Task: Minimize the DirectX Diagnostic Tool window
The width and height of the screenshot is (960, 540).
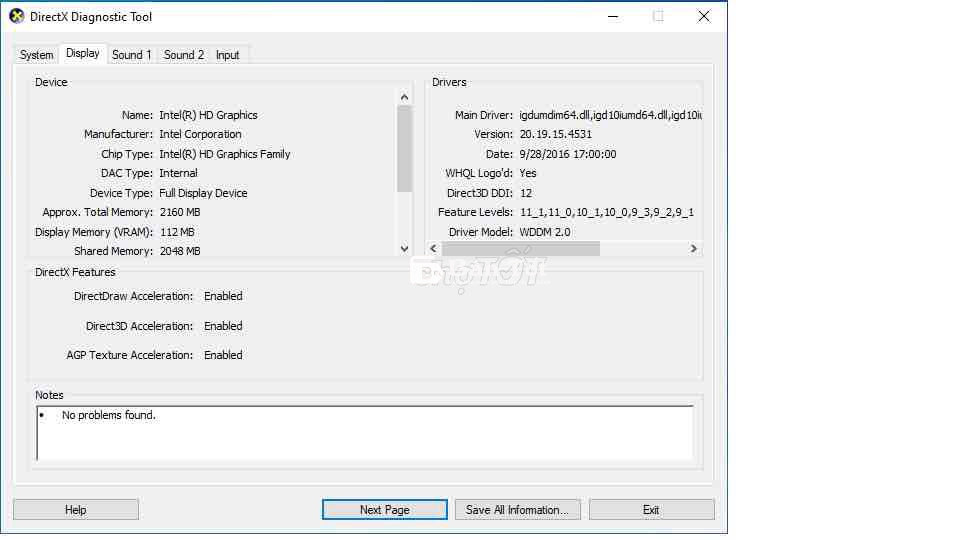Action: pyautogui.click(x=613, y=17)
